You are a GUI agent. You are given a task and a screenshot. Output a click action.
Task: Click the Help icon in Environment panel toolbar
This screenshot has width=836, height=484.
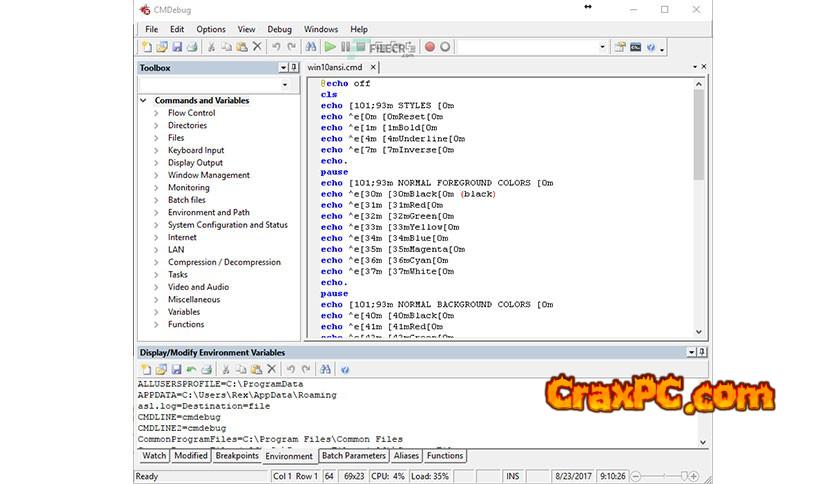[344, 369]
